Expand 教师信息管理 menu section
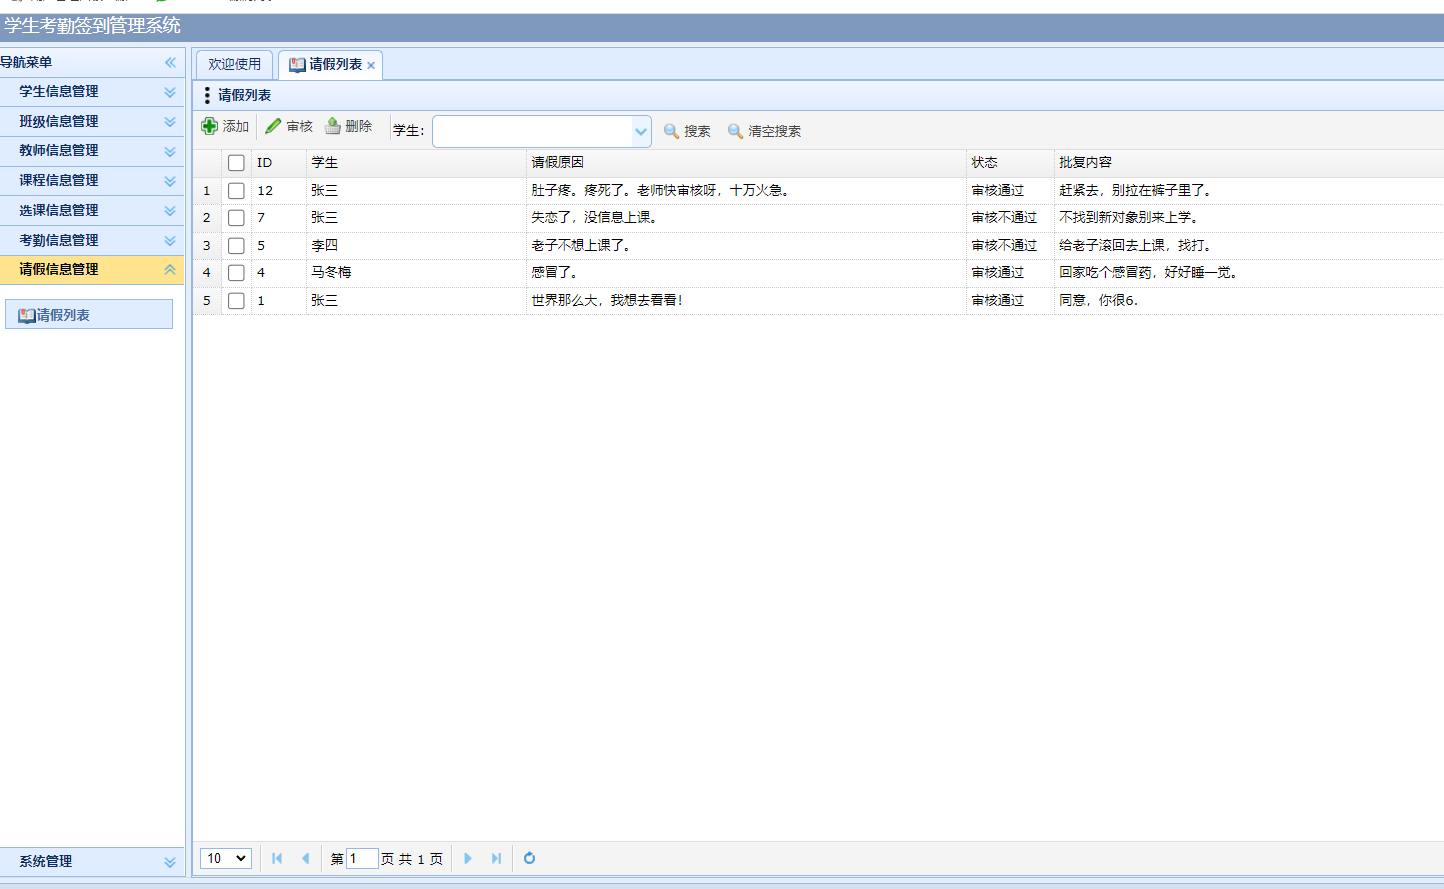 (x=170, y=152)
